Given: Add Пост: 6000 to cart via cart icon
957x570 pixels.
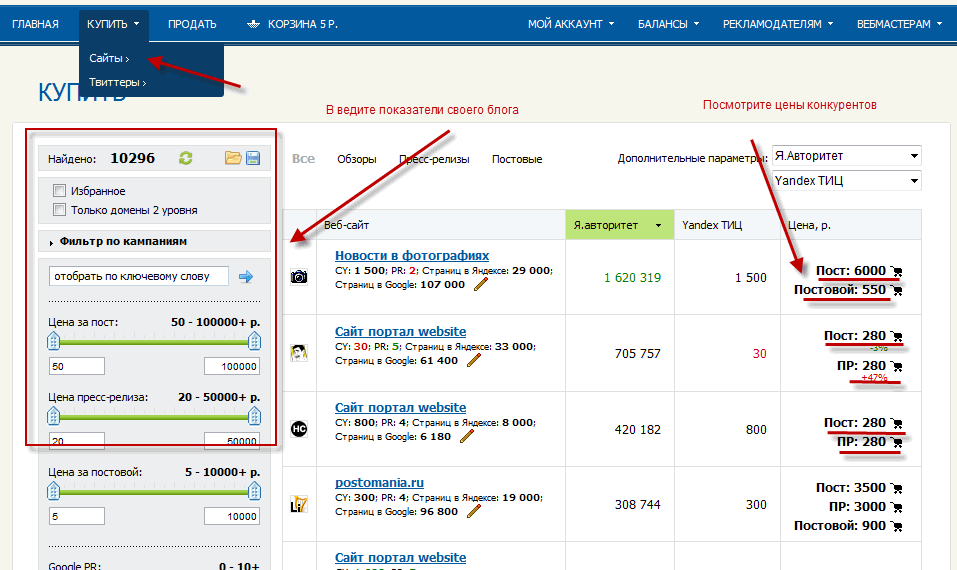Looking at the screenshot, I should coord(896,271).
